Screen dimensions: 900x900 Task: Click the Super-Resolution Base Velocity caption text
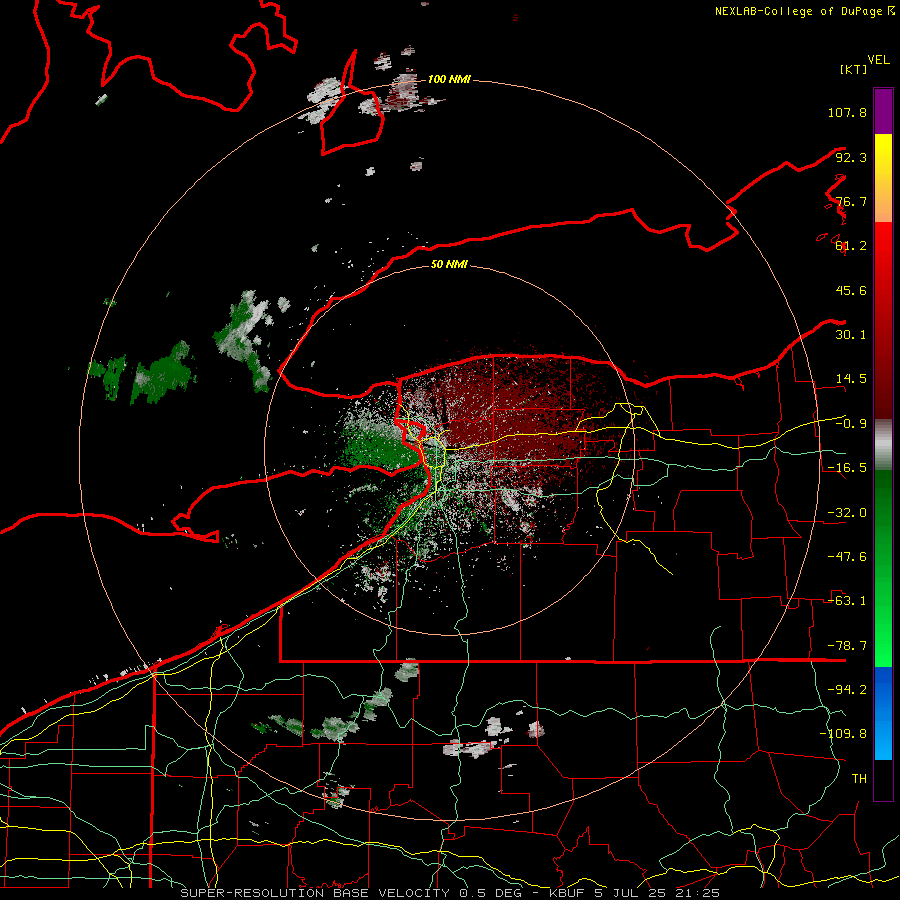tap(449, 893)
